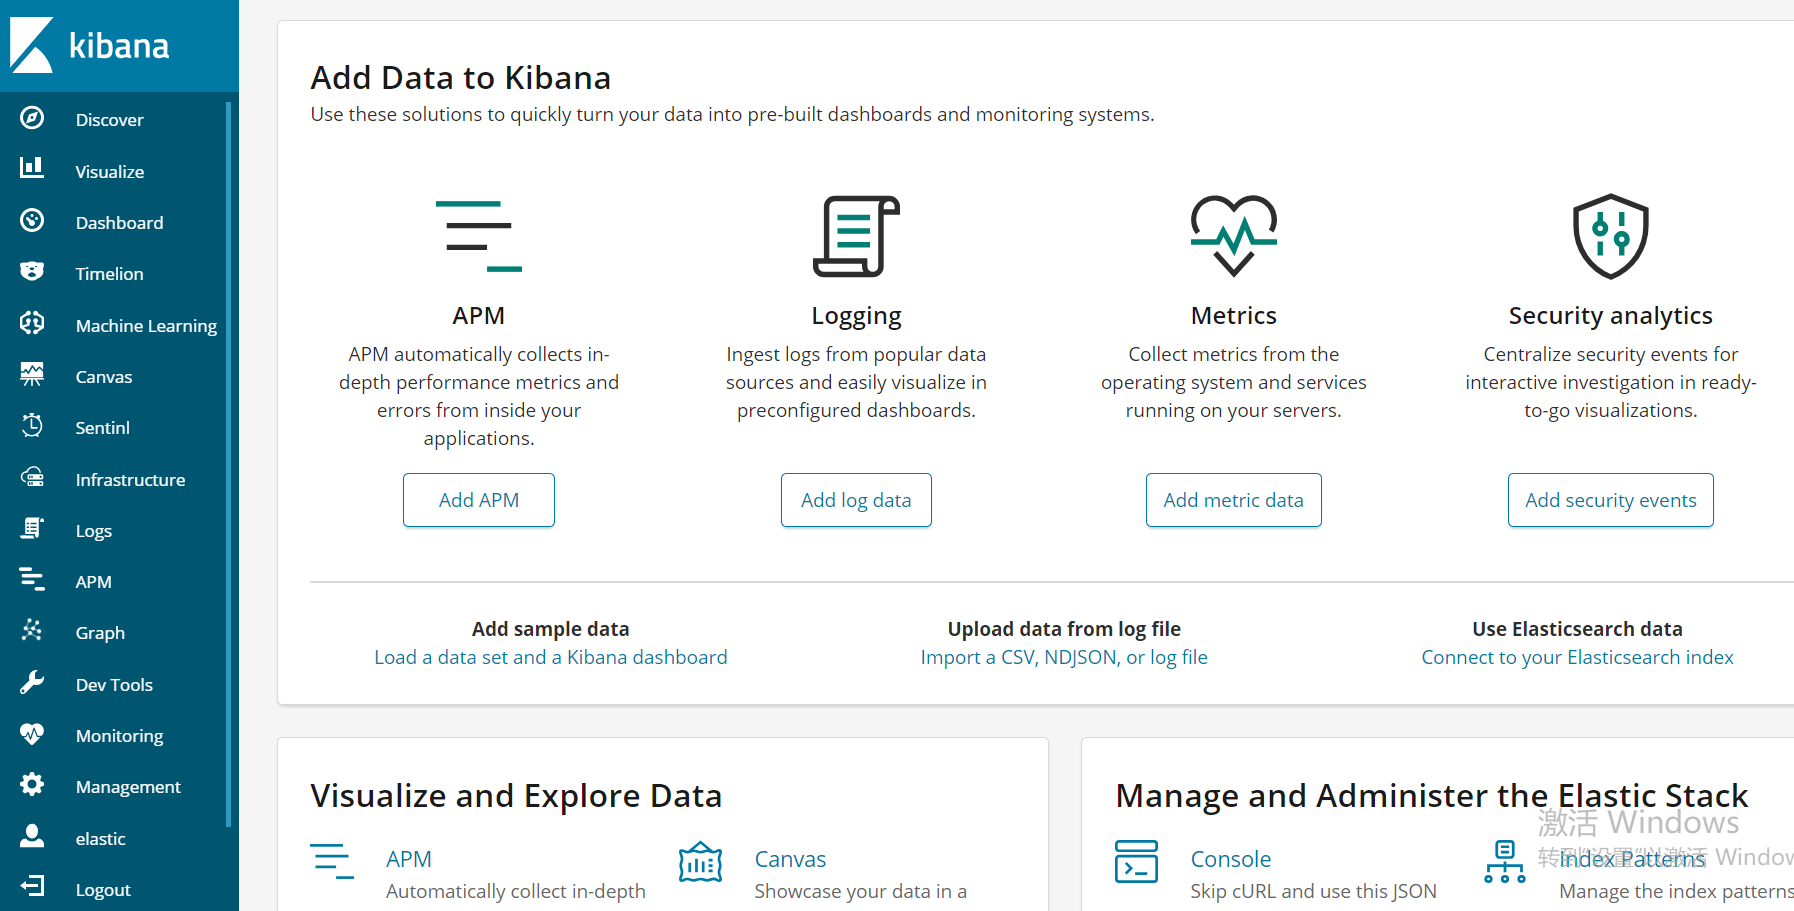Click the Sentinl sidebar label
Viewport: 1794px width, 911px height.
103,428
